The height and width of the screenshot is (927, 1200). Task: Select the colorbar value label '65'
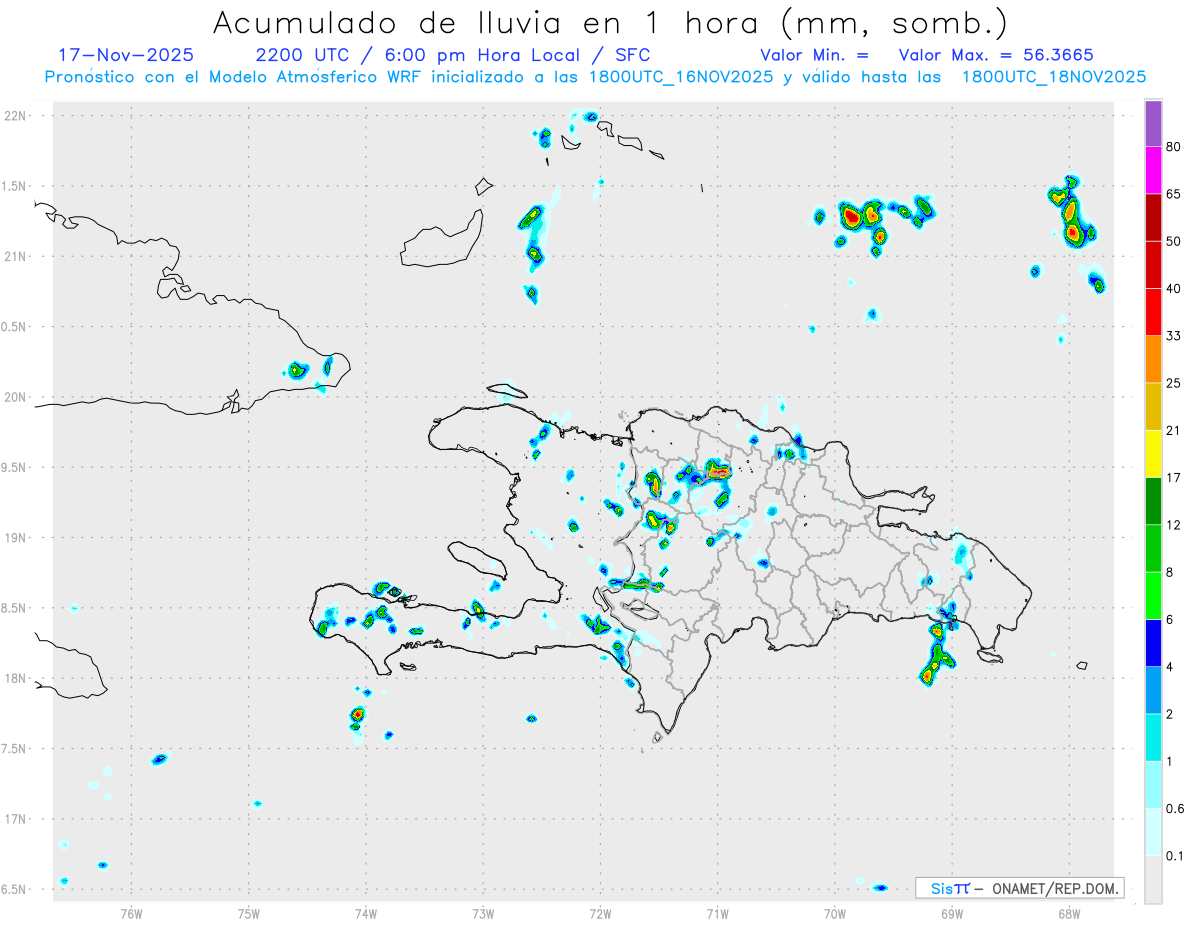click(x=1174, y=194)
